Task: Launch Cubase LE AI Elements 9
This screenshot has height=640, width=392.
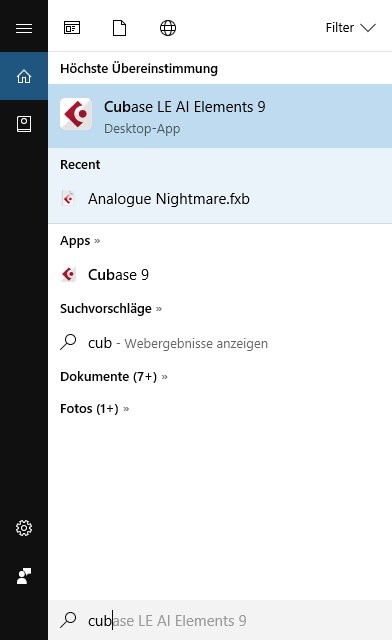Action: [220, 116]
